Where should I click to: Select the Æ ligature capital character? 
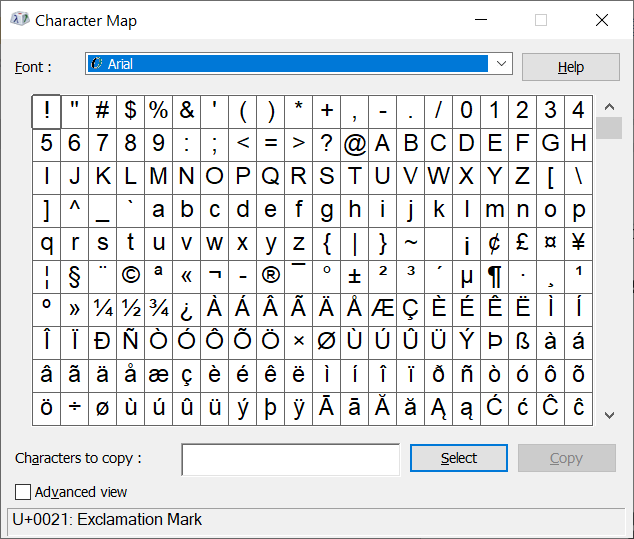pos(383,310)
